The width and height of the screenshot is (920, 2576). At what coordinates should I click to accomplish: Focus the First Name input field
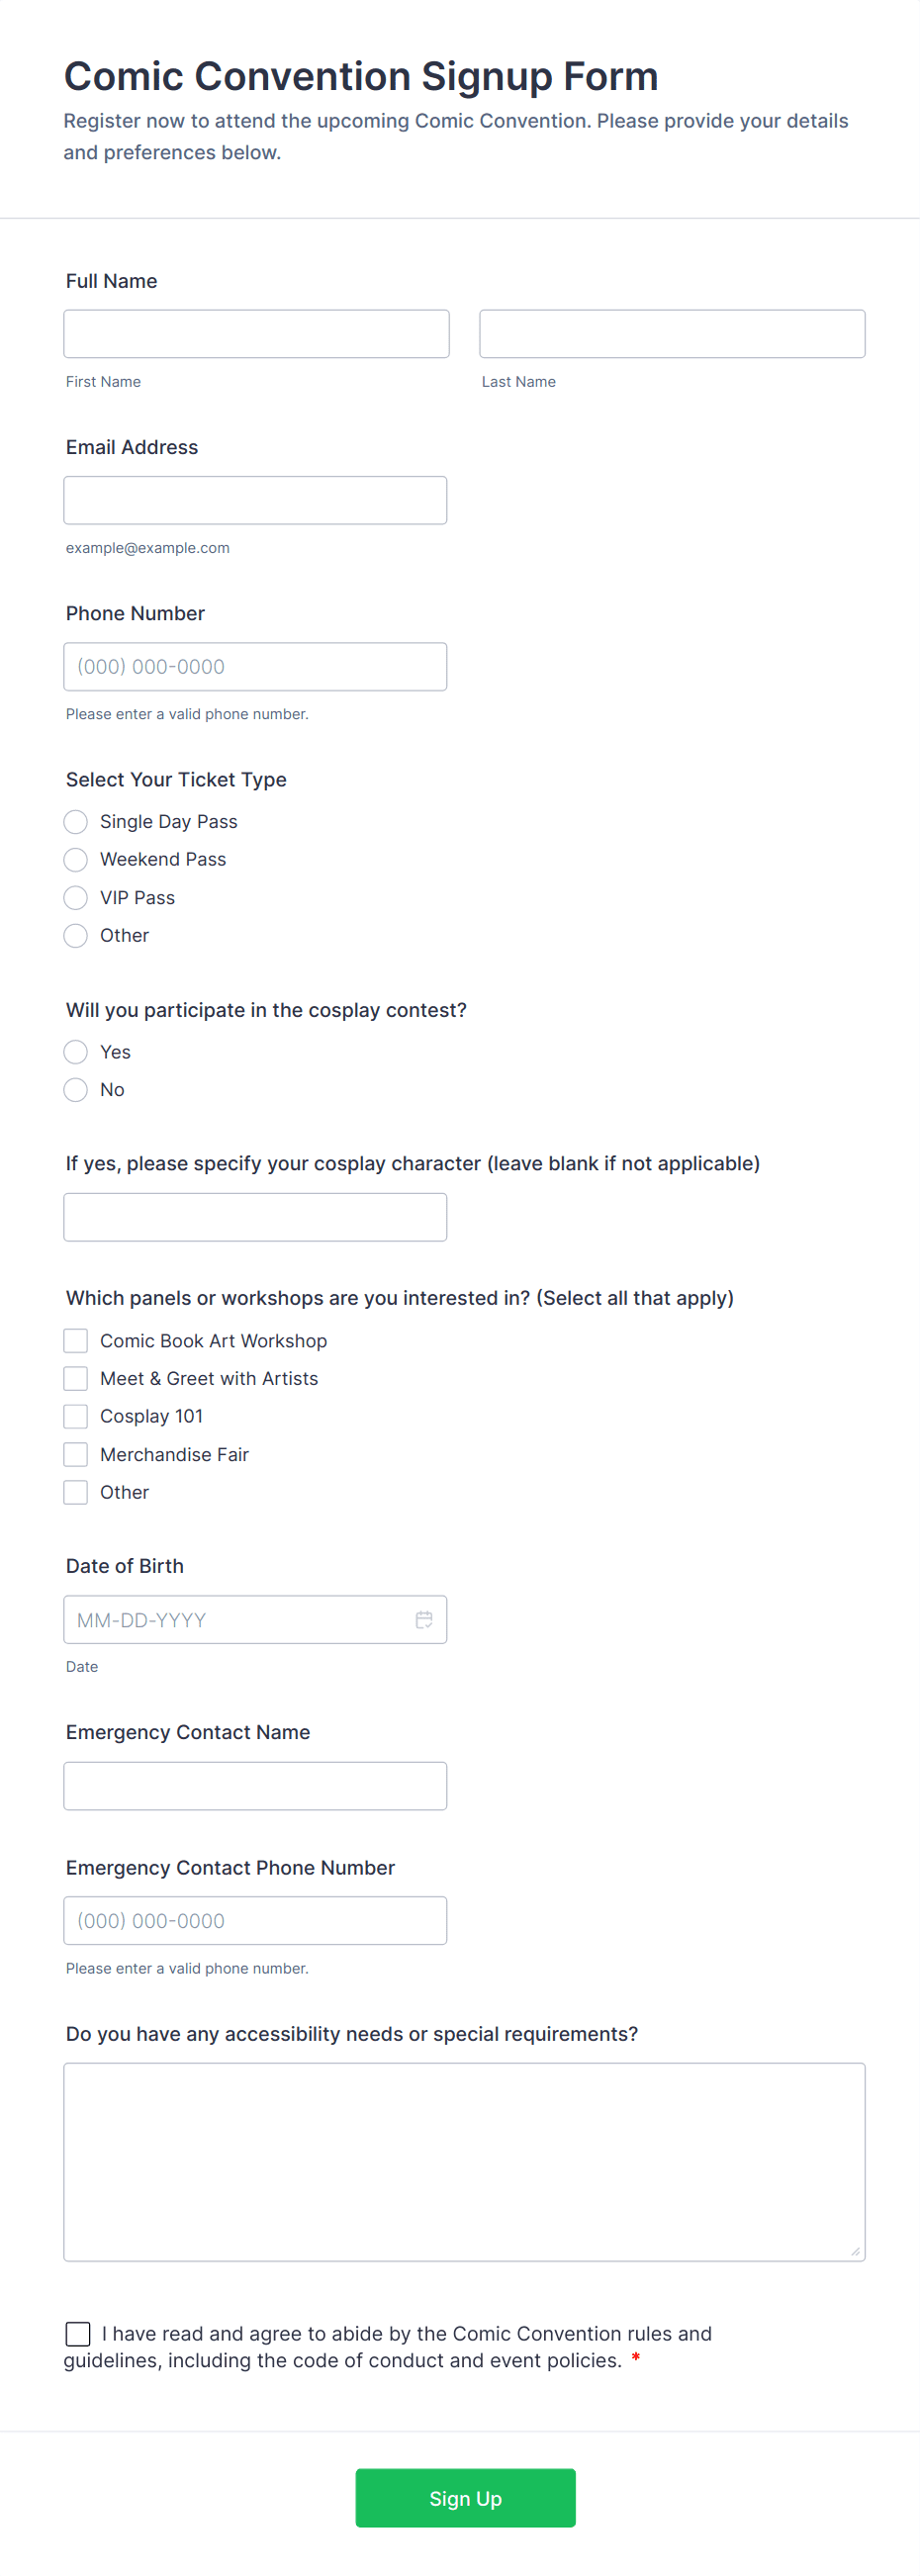pyautogui.click(x=256, y=334)
